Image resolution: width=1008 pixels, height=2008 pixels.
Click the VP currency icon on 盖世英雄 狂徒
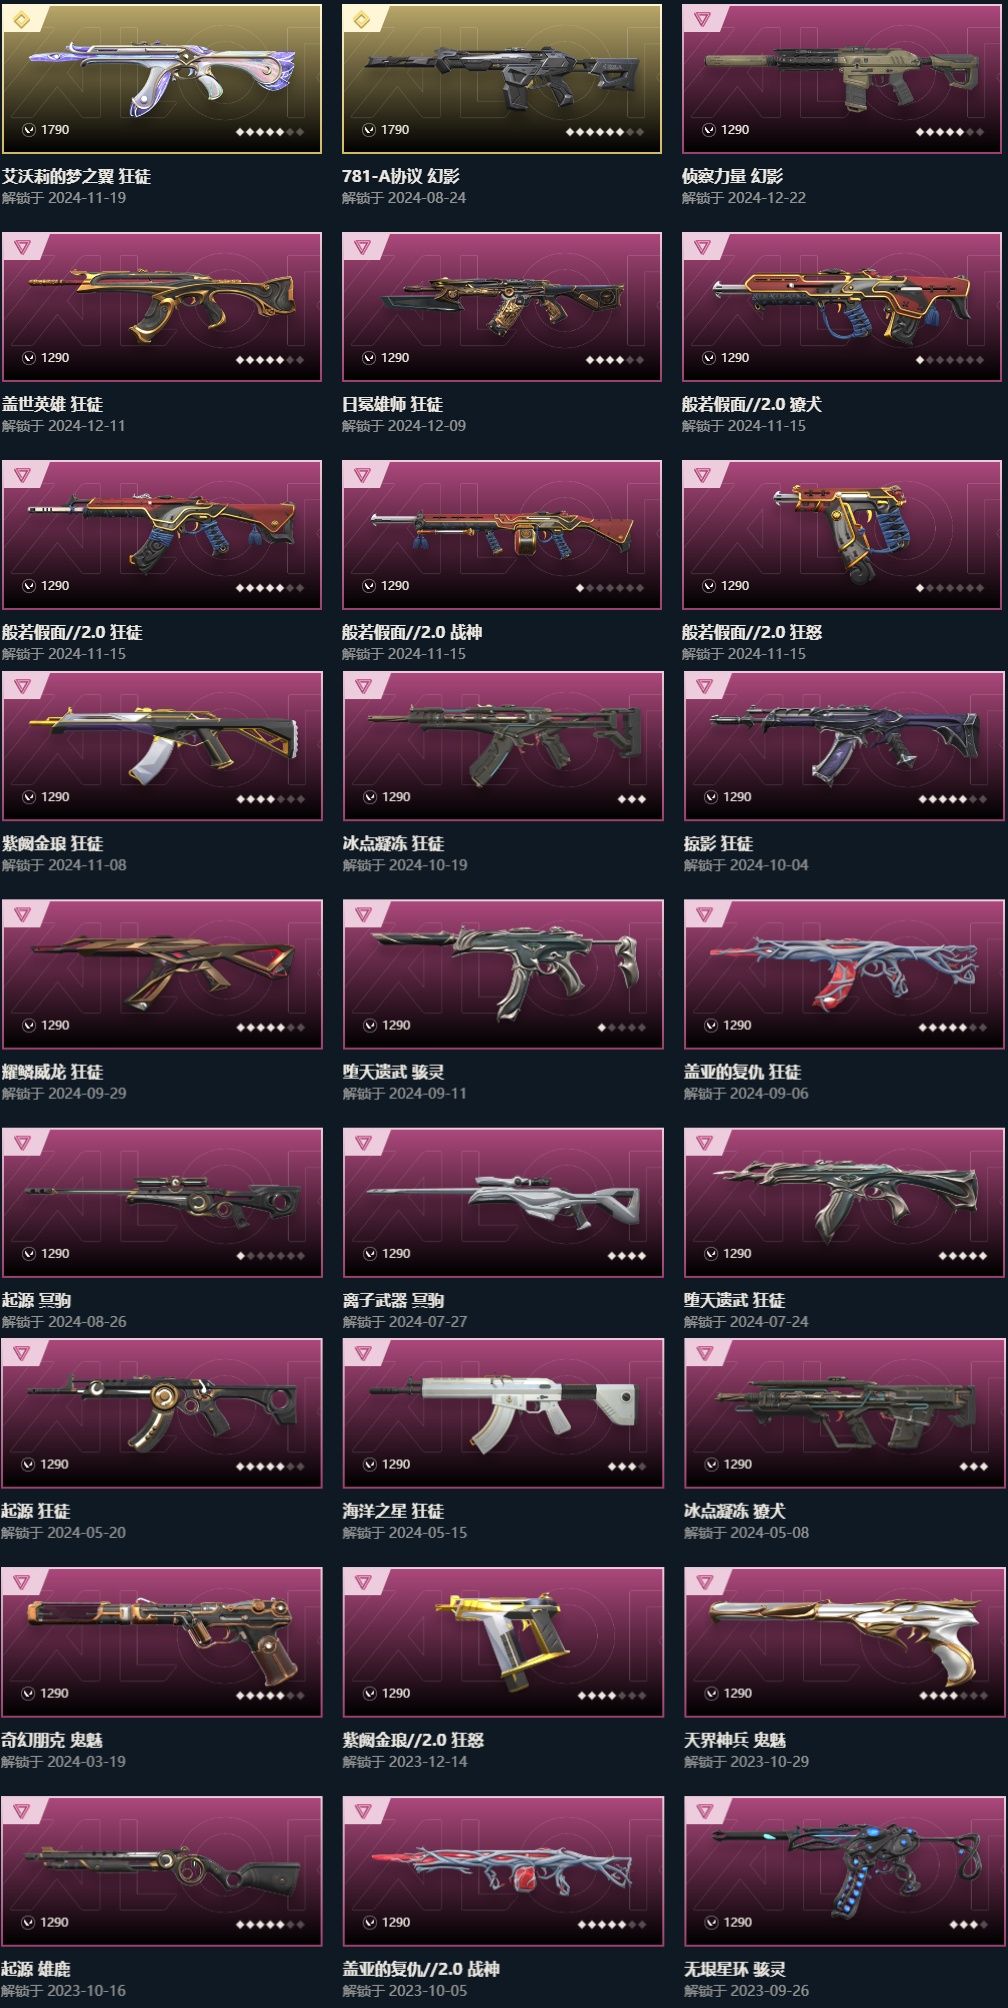pos(30,358)
